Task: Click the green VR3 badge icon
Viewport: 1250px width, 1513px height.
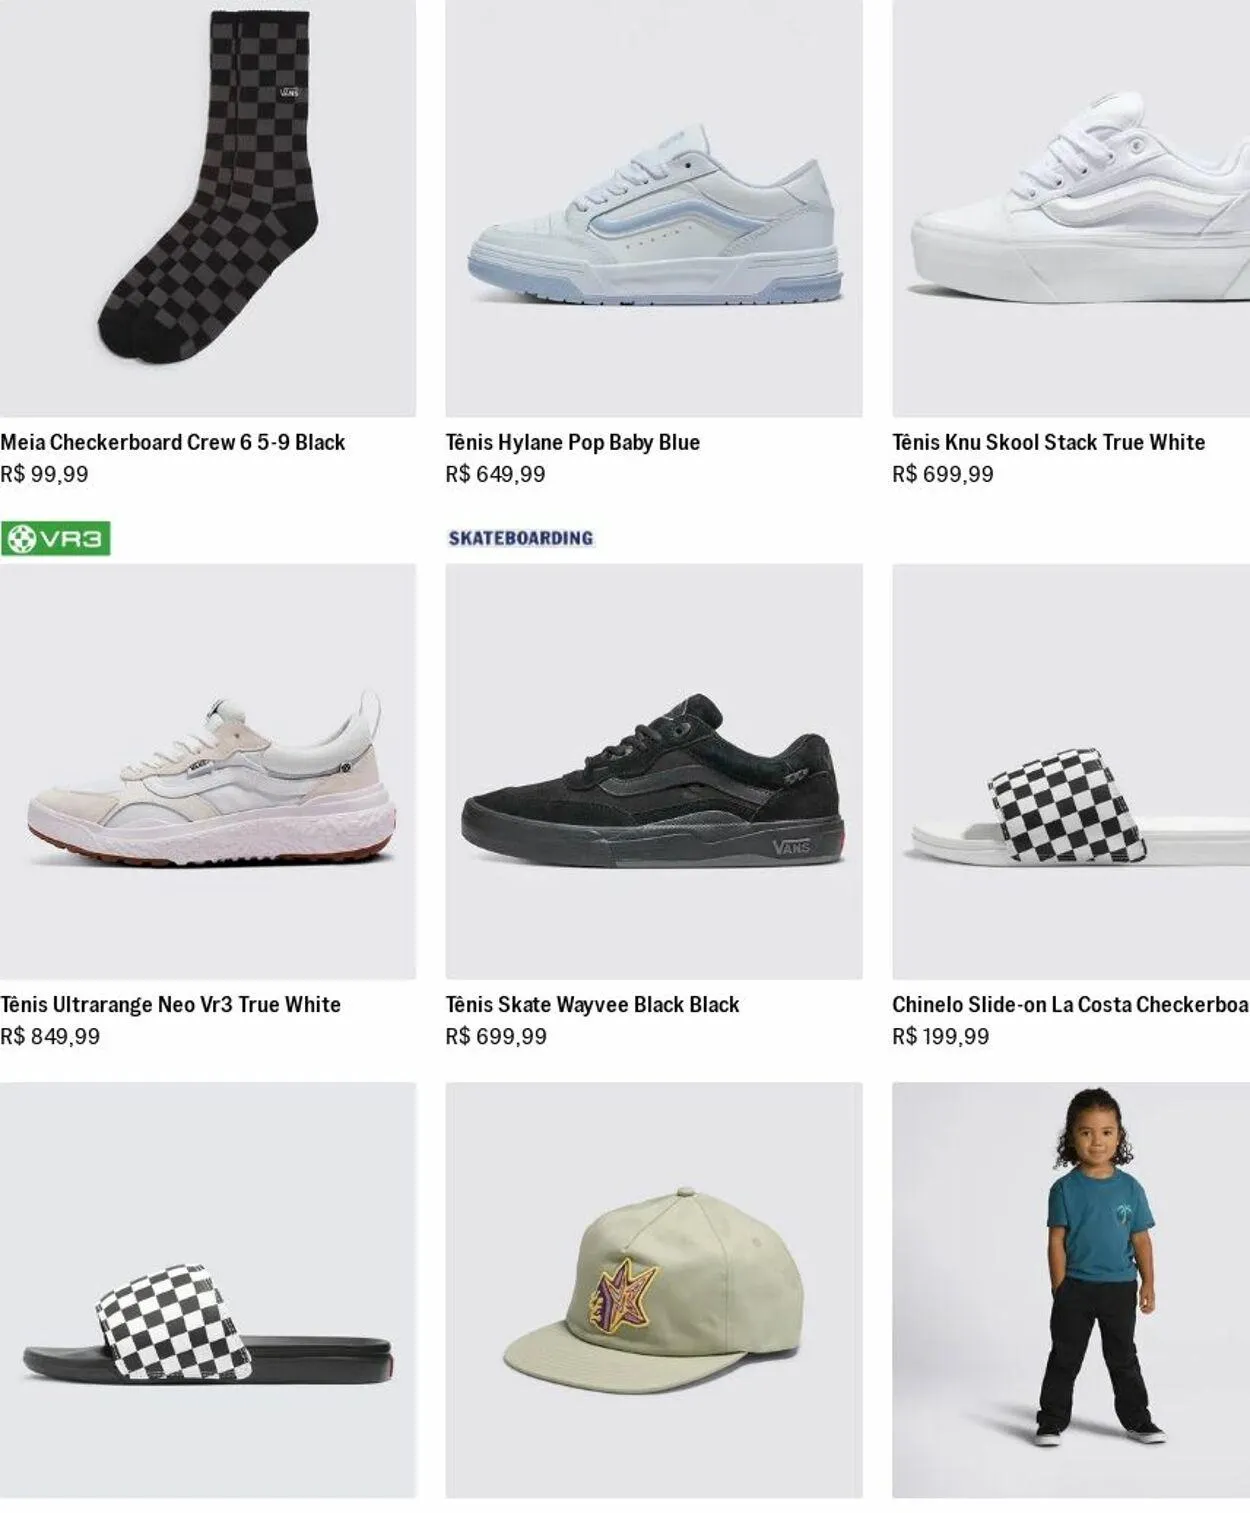Action: tap(55, 539)
